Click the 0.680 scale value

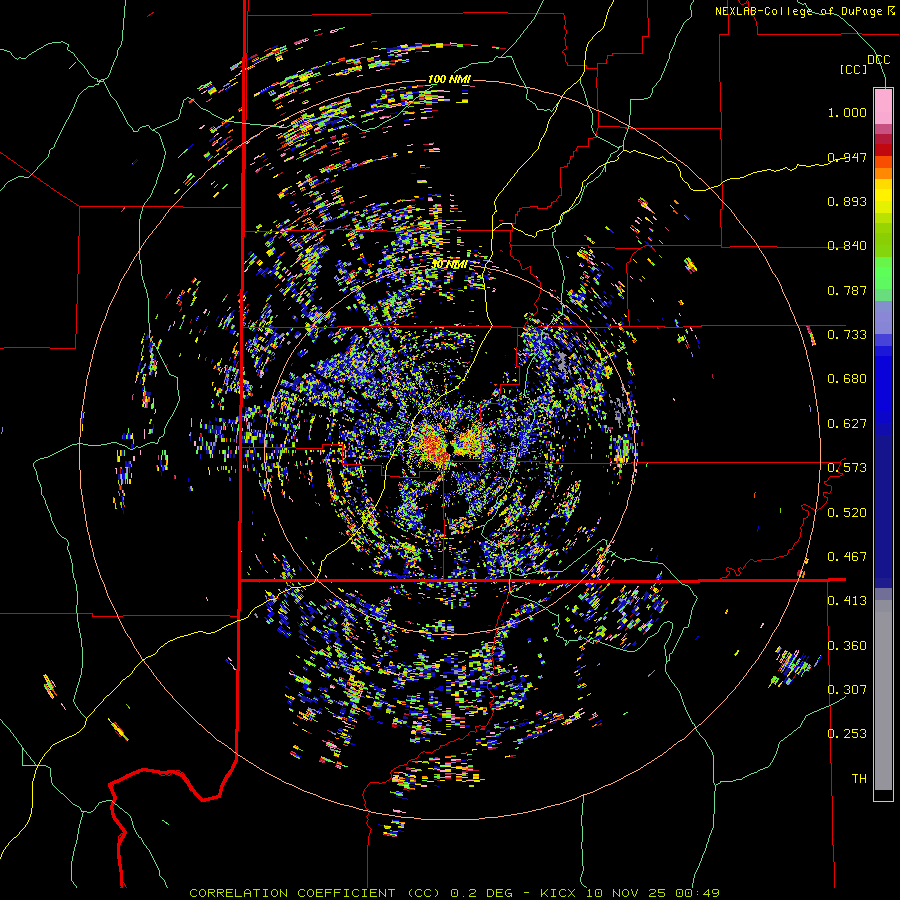tap(847, 379)
